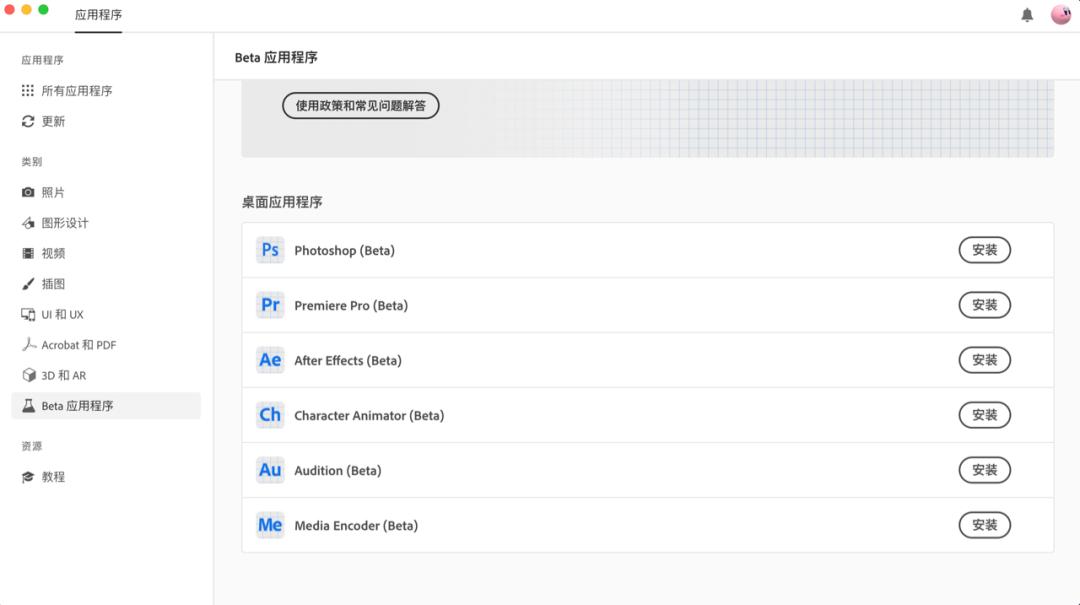Click the brush icon beside 插图

click(28, 284)
